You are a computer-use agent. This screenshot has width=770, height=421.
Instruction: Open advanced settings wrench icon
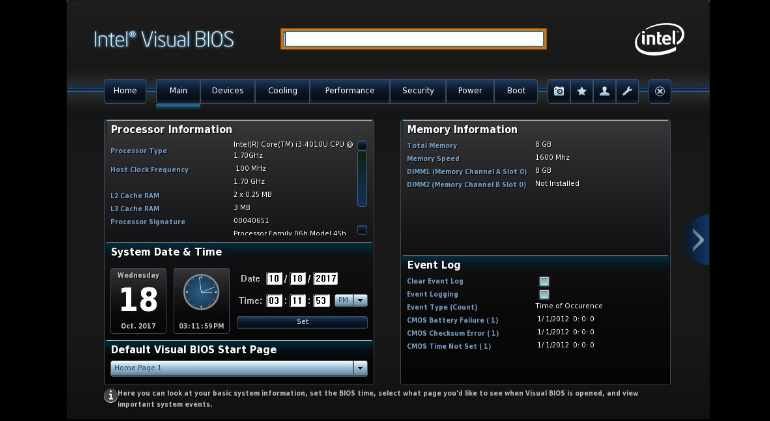coord(627,91)
